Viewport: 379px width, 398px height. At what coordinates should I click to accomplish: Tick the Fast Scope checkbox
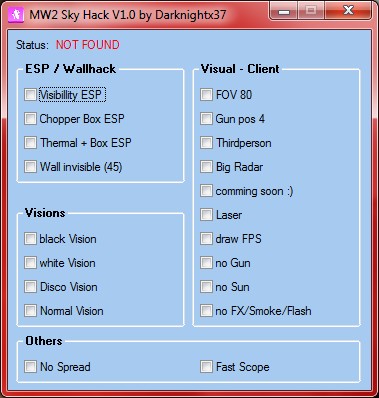point(206,367)
